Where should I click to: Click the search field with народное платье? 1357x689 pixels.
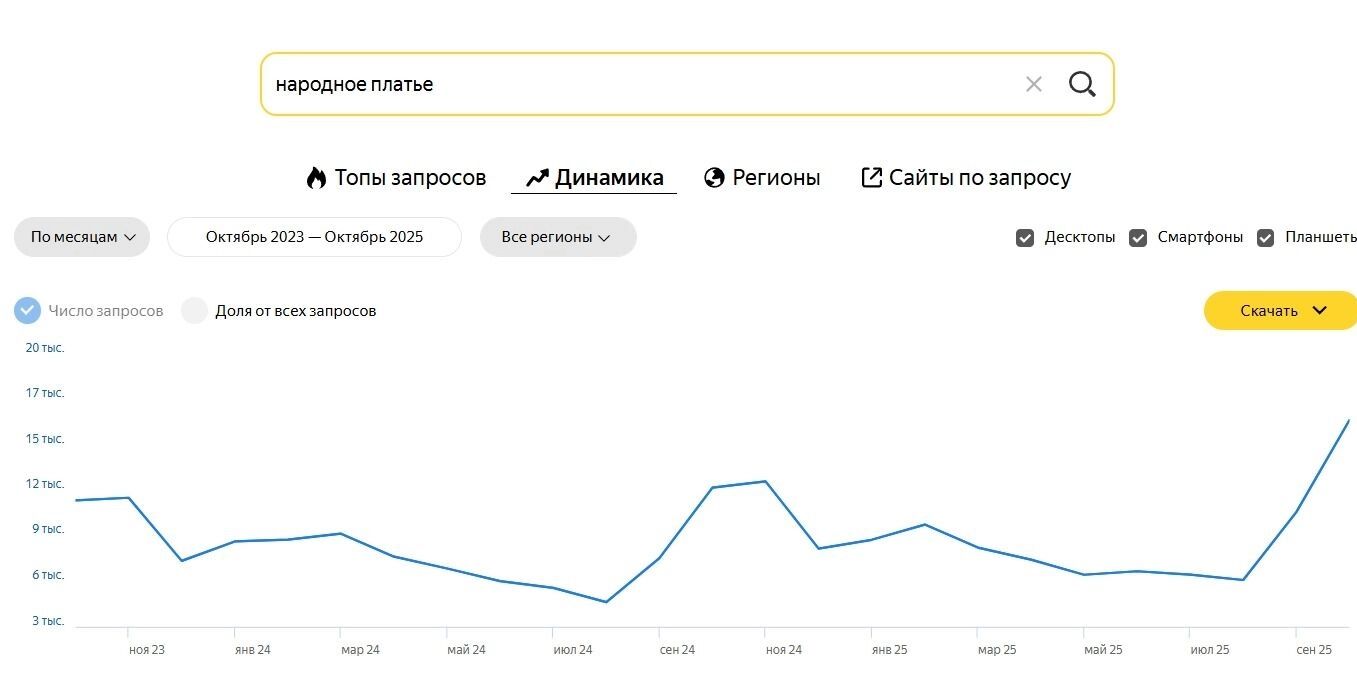[x=640, y=84]
